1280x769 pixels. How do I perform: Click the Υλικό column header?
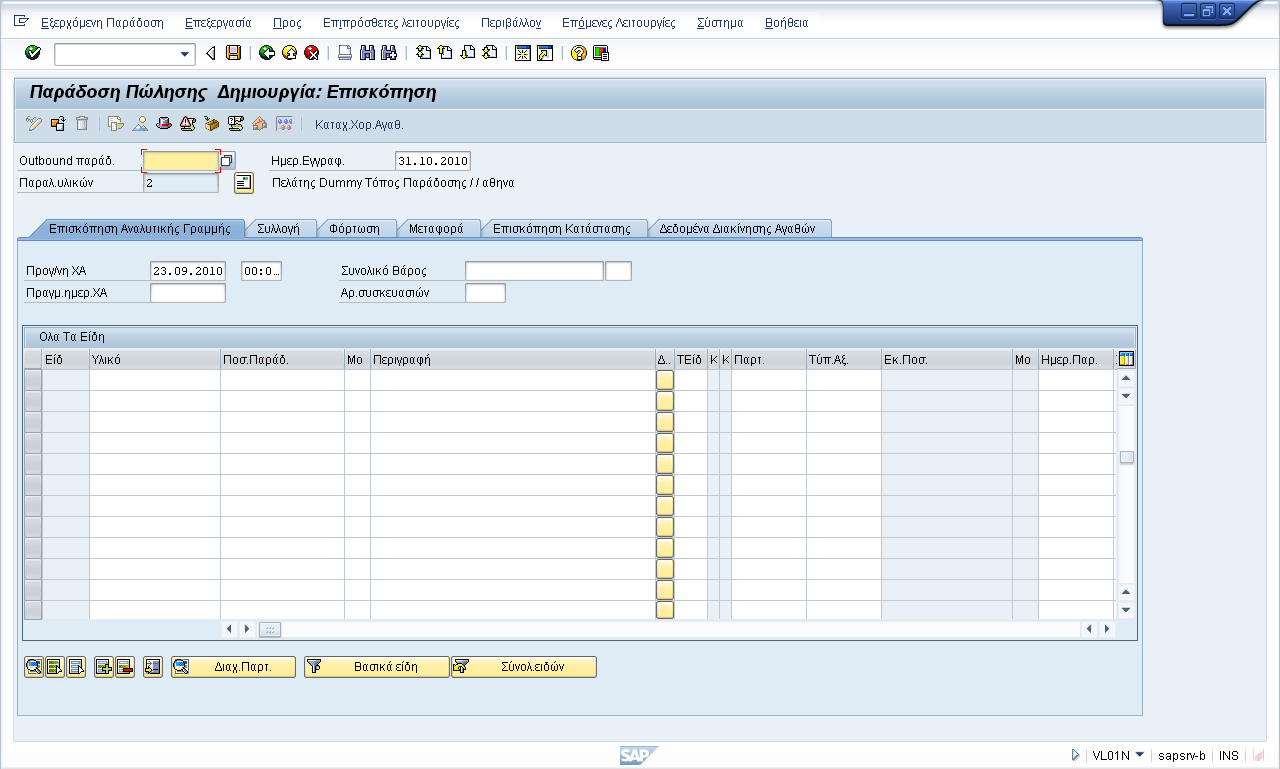click(x=155, y=359)
